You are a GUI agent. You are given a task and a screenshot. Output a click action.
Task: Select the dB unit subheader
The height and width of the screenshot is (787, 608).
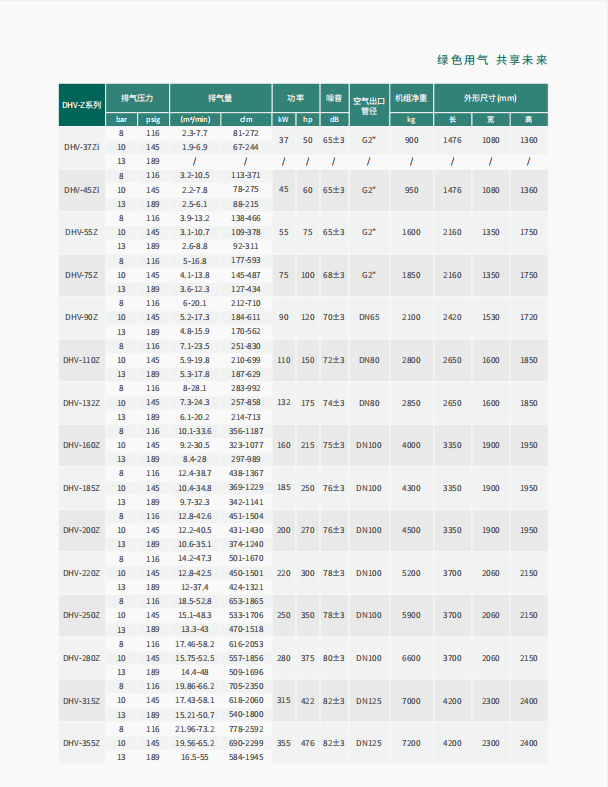334,119
